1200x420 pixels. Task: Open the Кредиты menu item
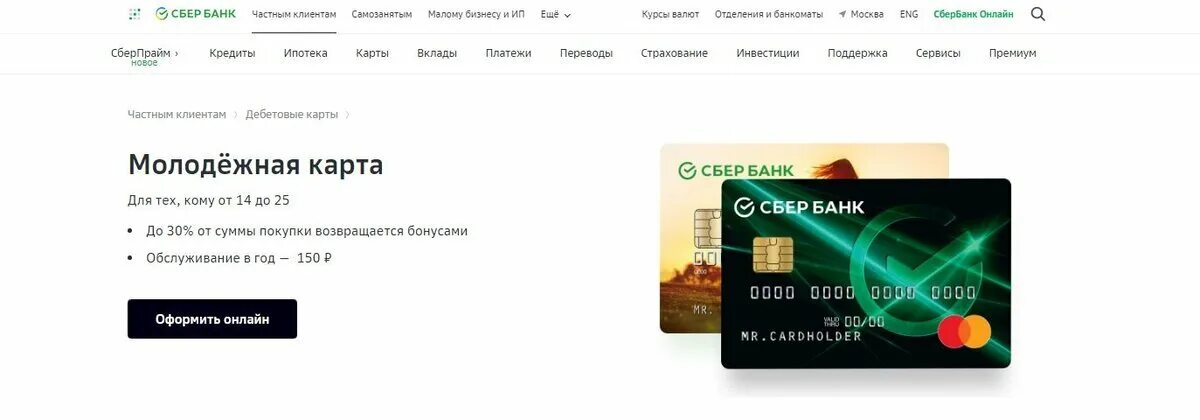click(x=232, y=53)
